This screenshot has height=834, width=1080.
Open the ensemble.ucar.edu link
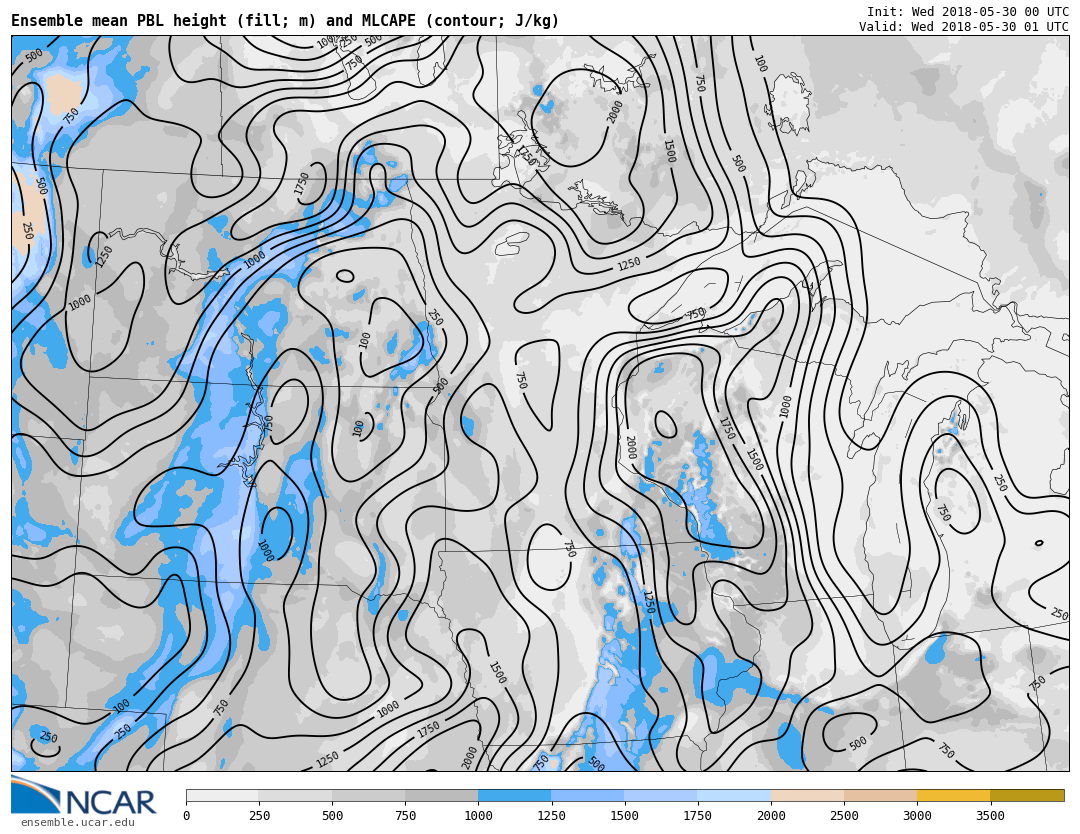click(78, 822)
